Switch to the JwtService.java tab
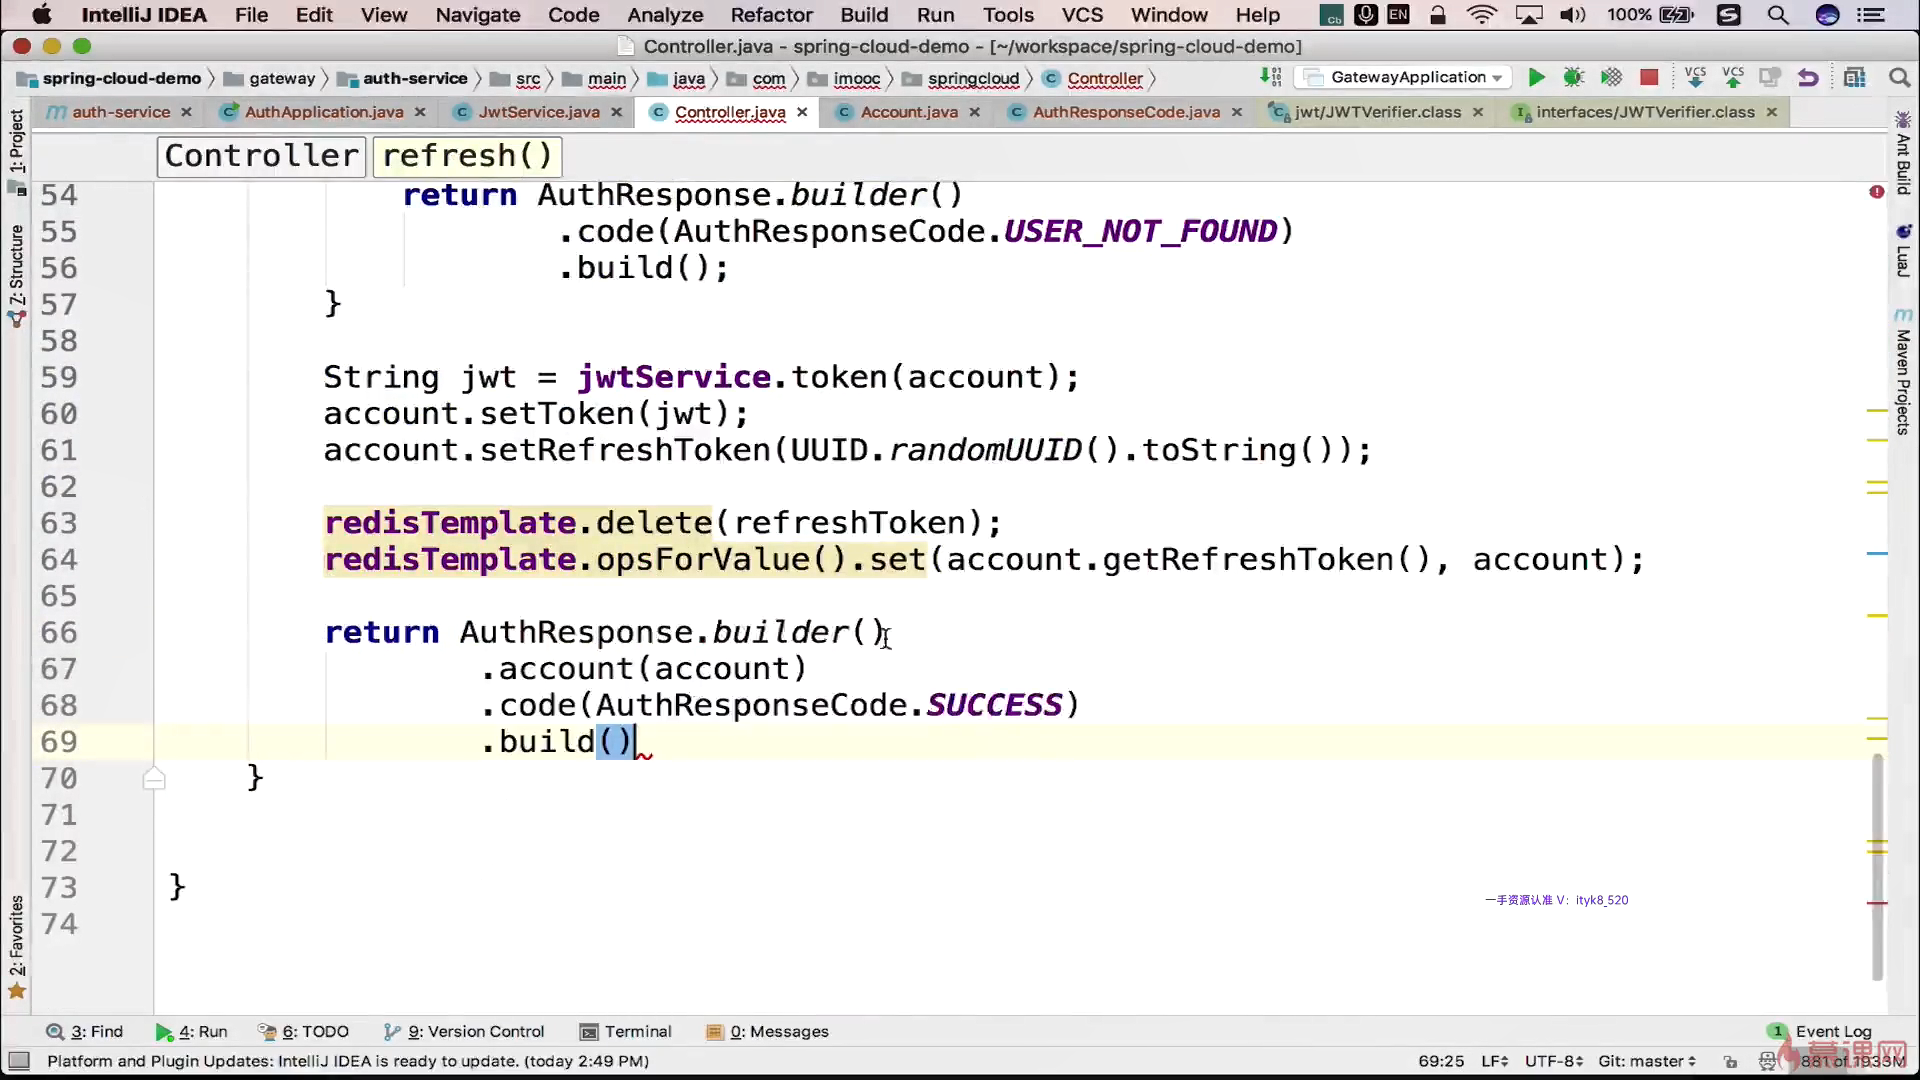The height and width of the screenshot is (1080, 1920). [538, 112]
